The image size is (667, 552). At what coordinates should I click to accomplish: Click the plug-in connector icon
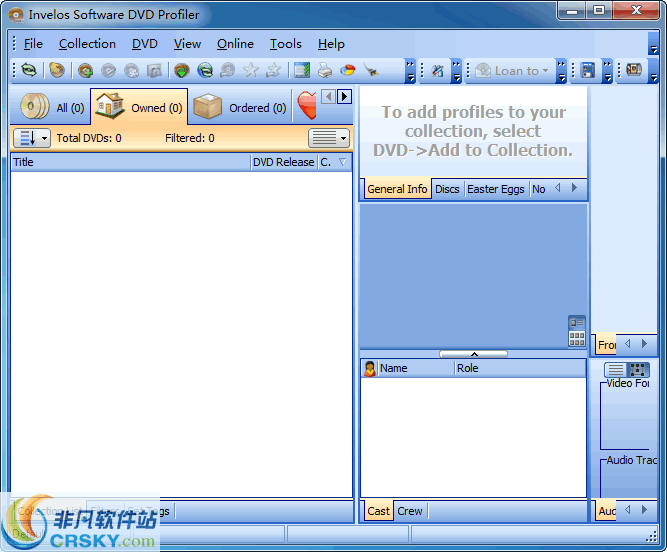[x=371, y=70]
